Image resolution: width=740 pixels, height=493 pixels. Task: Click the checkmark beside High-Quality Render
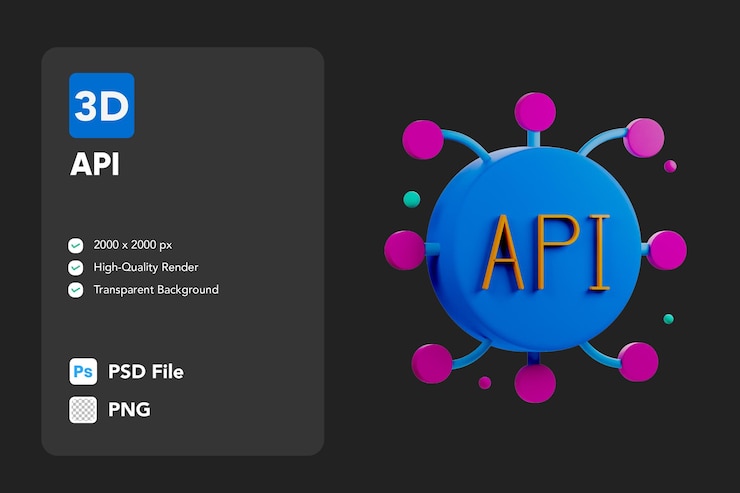click(x=76, y=267)
